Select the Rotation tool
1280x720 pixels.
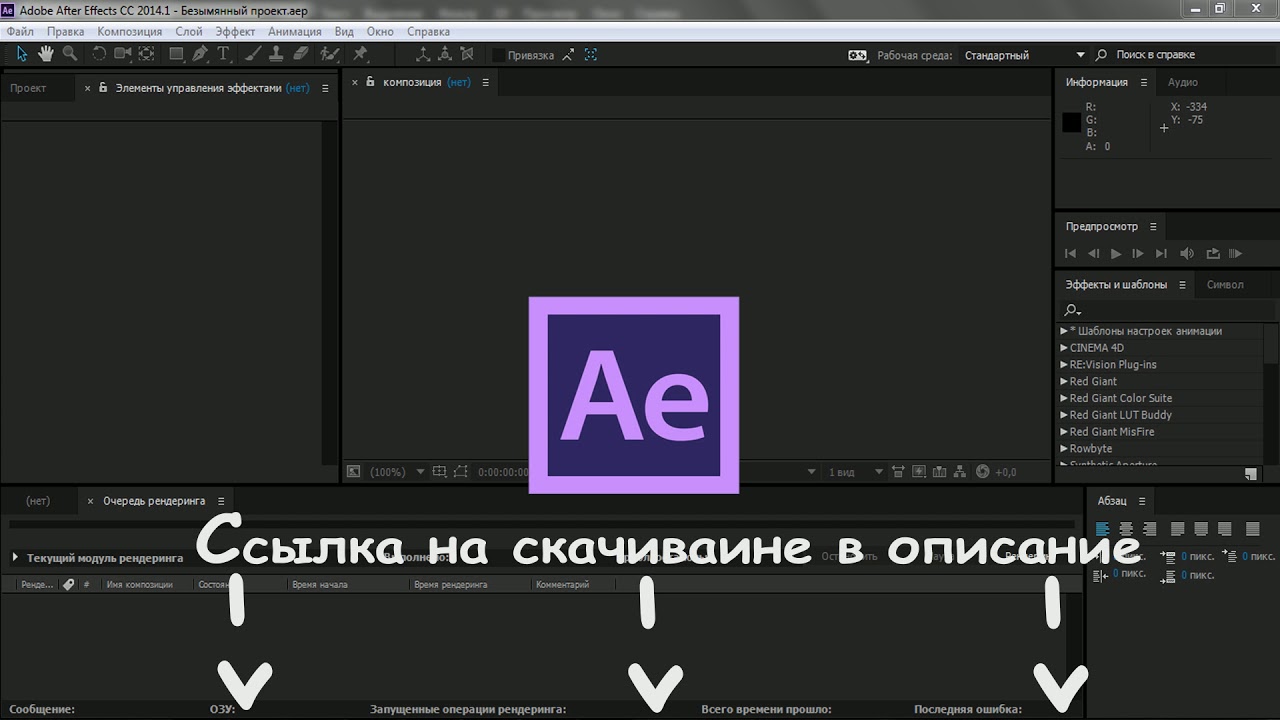pos(99,54)
